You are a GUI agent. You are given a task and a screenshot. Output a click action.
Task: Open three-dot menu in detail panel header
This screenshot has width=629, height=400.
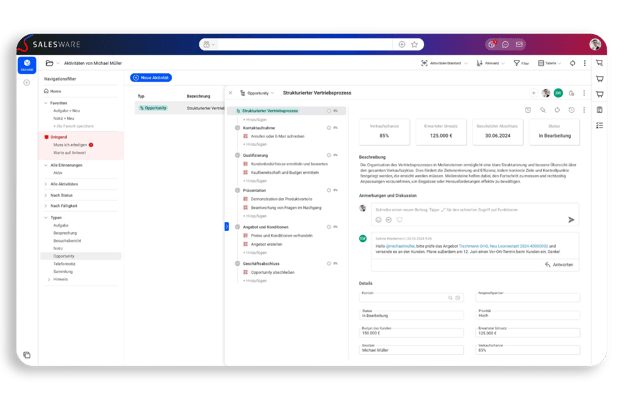coord(584,93)
